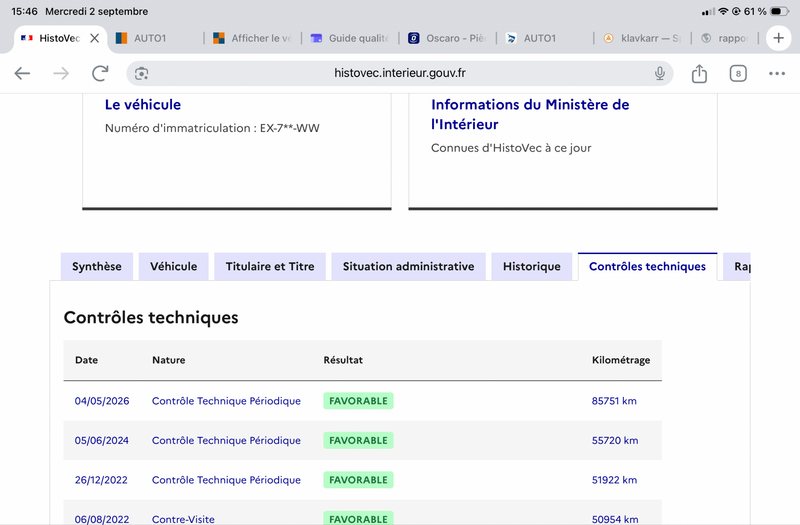
Task: Open the share icon in the toolbar
Action: click(699, 73)
